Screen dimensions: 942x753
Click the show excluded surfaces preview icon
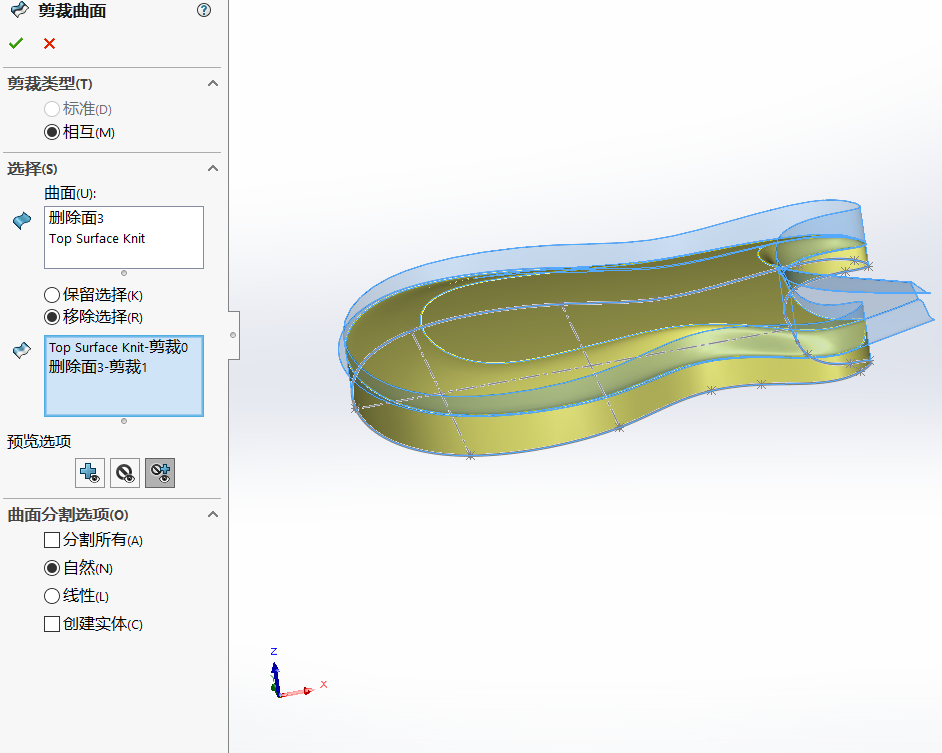(x=125, y=473)
